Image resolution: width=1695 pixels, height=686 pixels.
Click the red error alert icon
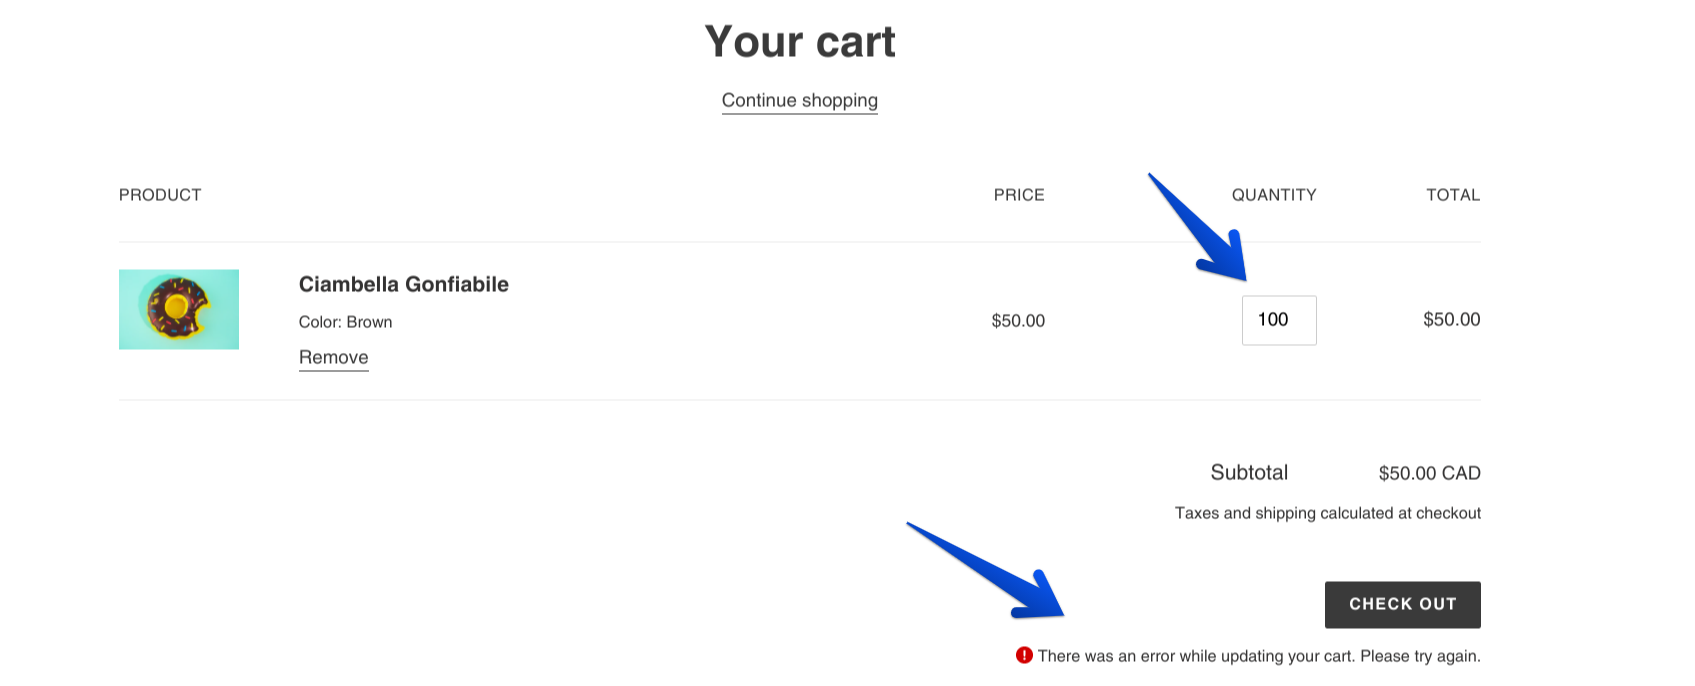(1024, 655)
